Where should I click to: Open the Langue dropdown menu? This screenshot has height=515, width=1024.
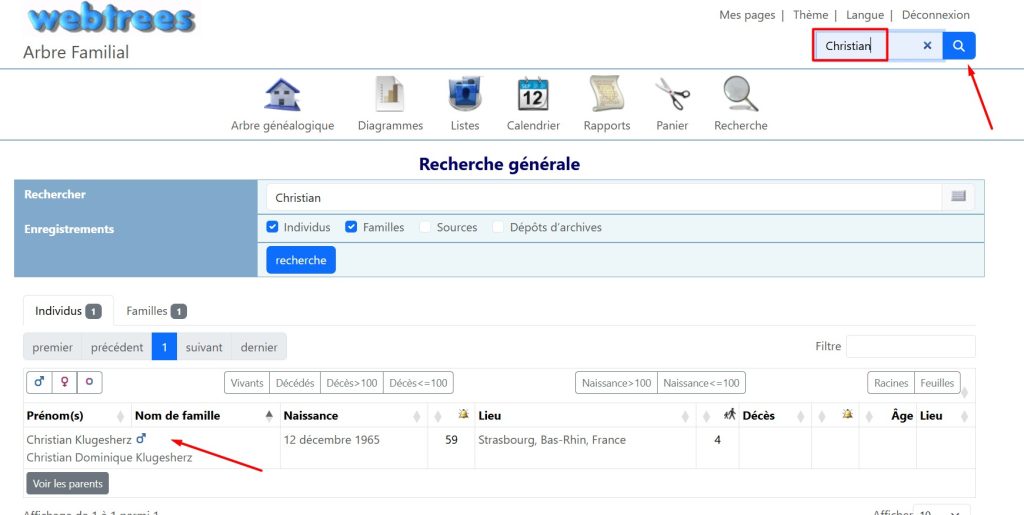(x=864, y=15)
